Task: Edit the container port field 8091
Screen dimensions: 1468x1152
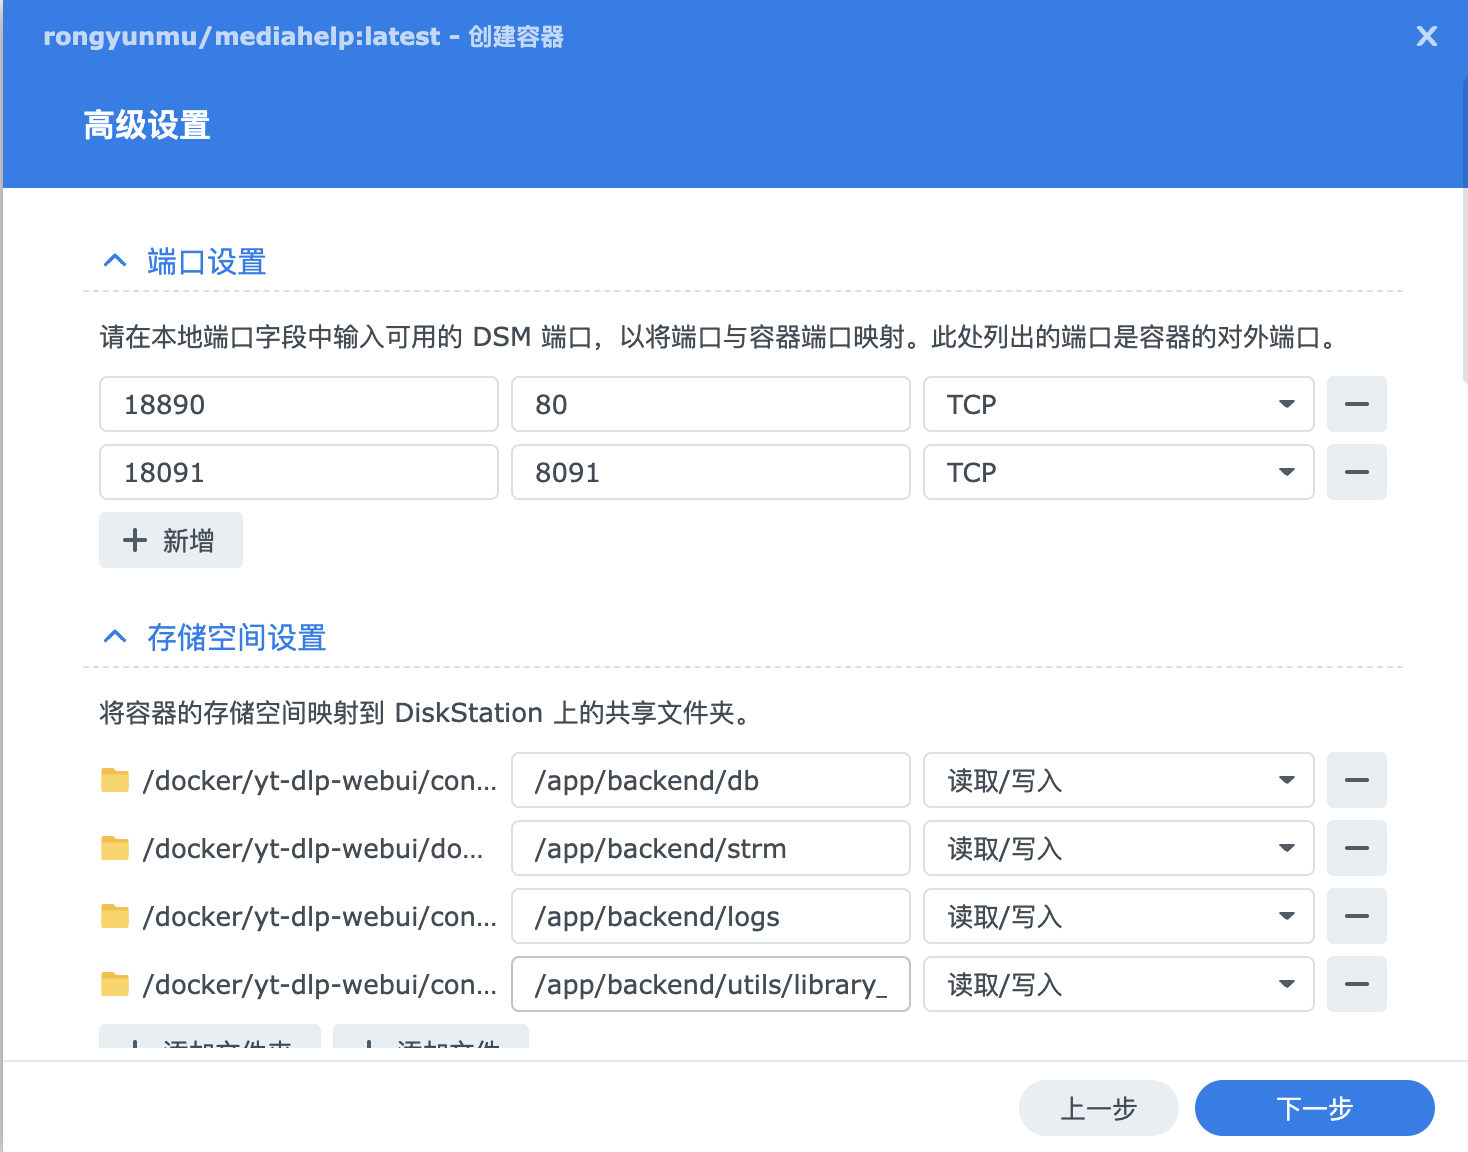Action: pos(710,472)
